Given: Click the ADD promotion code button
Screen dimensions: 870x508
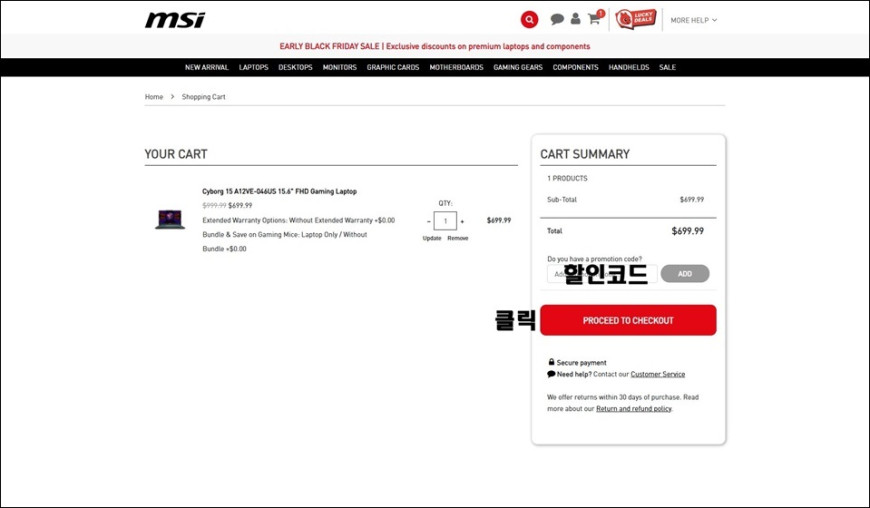Looking at the screenshot, I should (685, 273).
